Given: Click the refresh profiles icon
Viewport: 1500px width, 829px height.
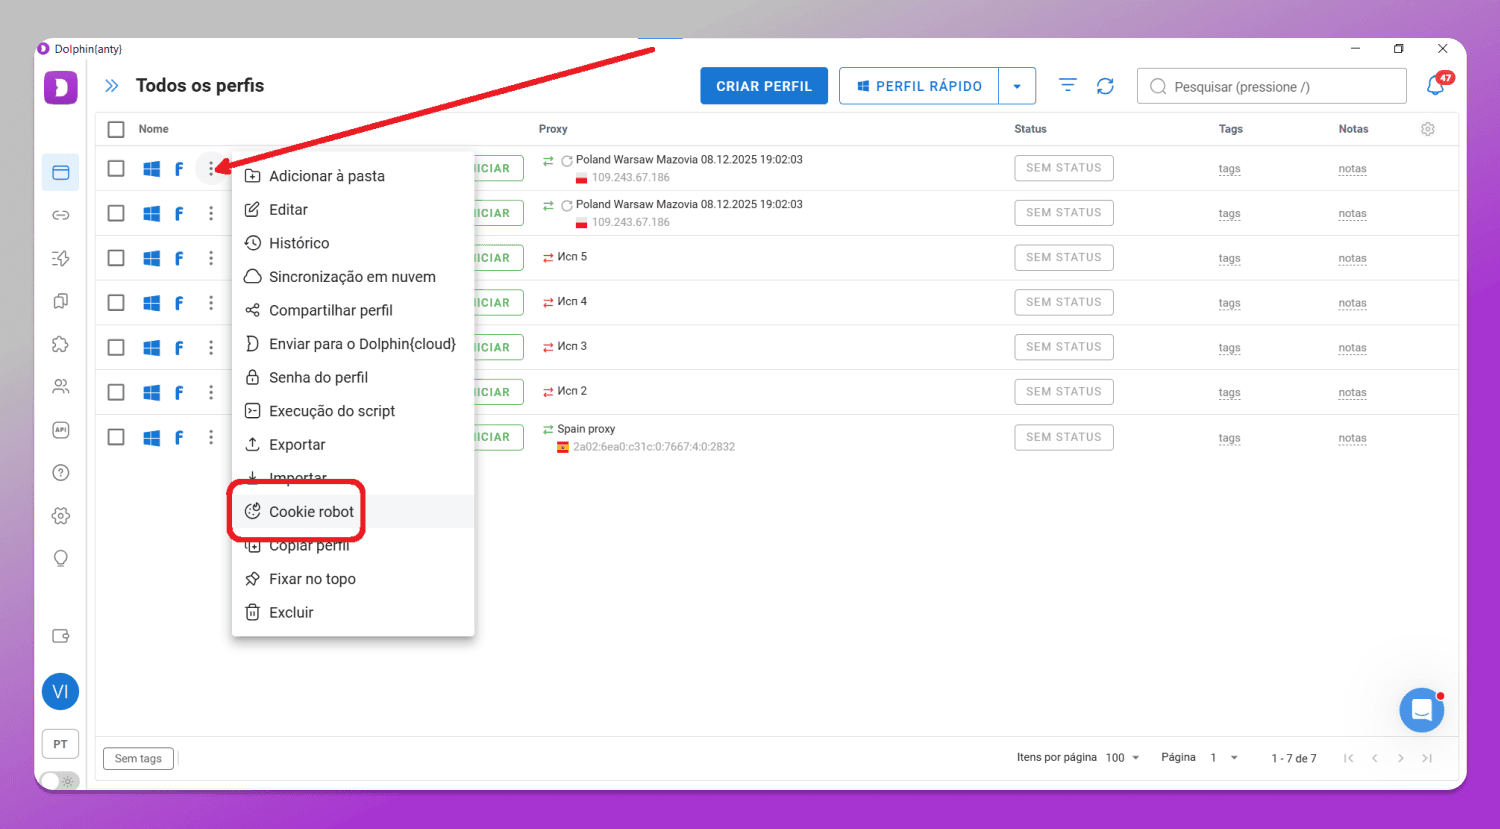Looking at the screenshot, I should coord(1105,86).
